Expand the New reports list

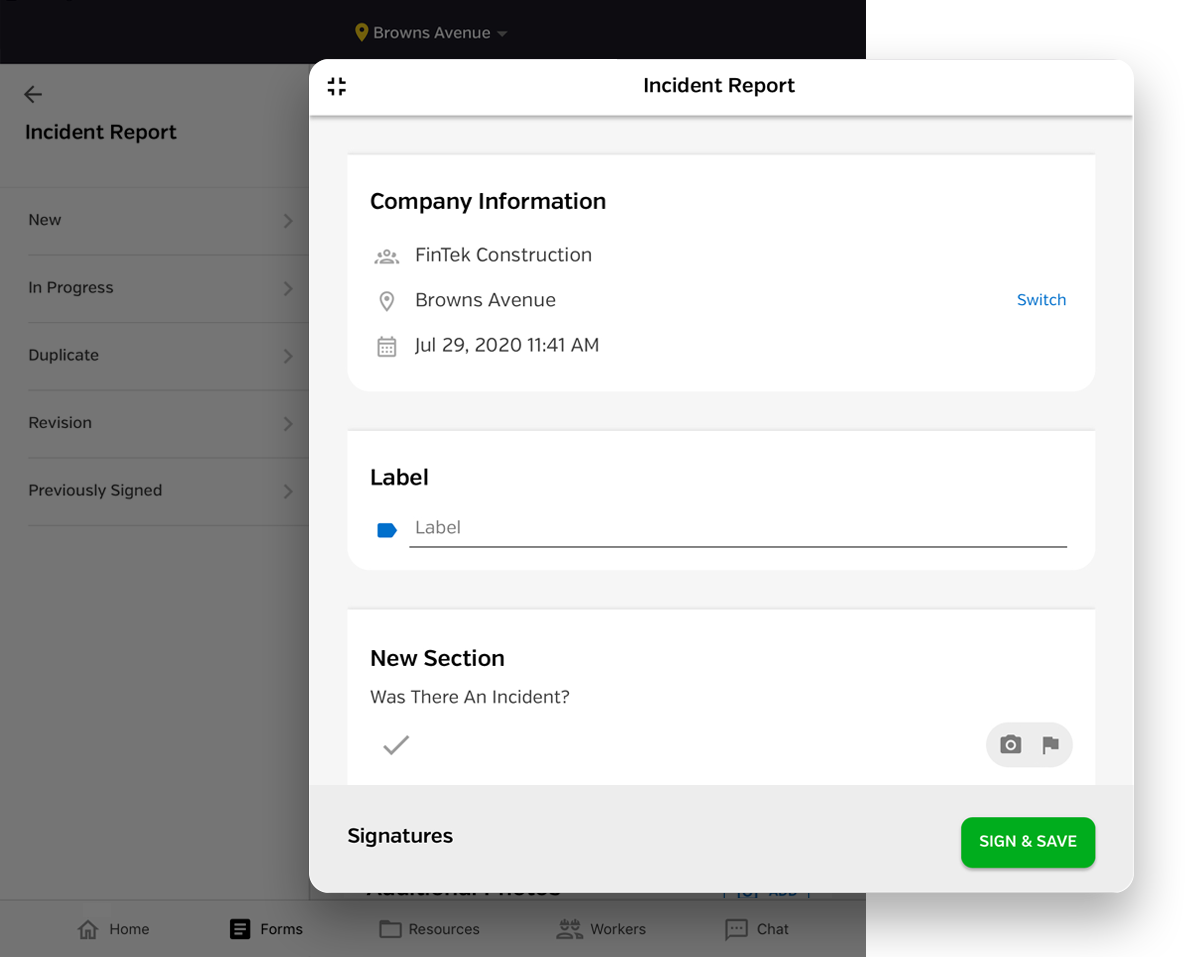pos(160,221)
